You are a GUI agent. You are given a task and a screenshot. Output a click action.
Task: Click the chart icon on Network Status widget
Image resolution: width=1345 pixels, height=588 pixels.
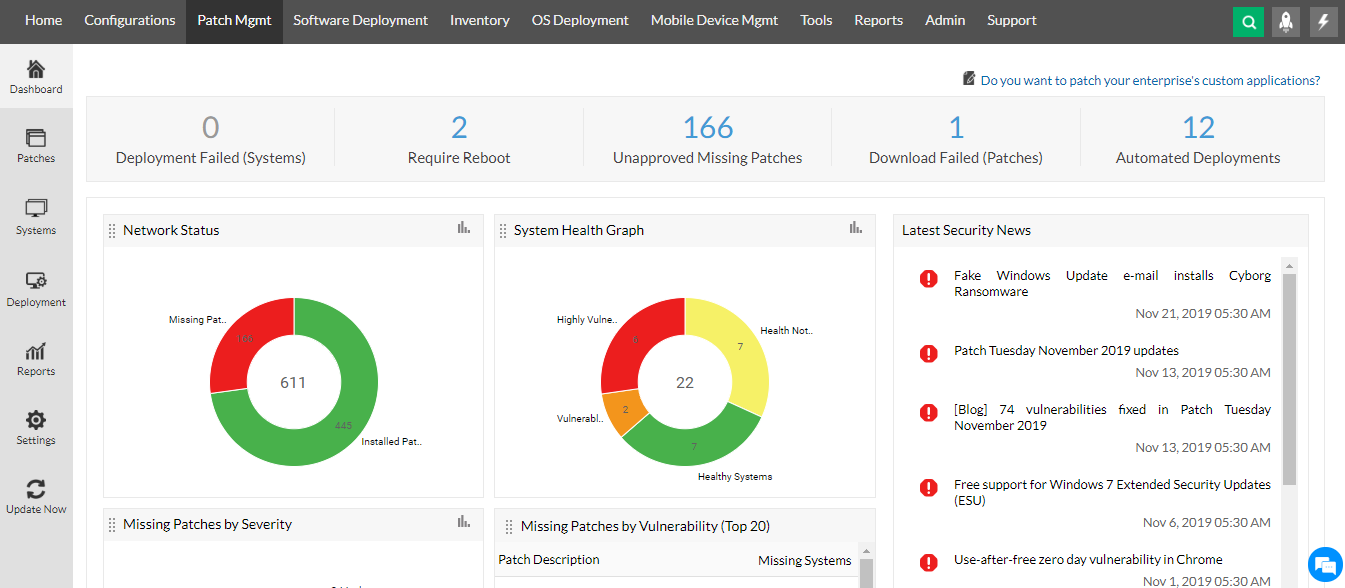(463, 227)
